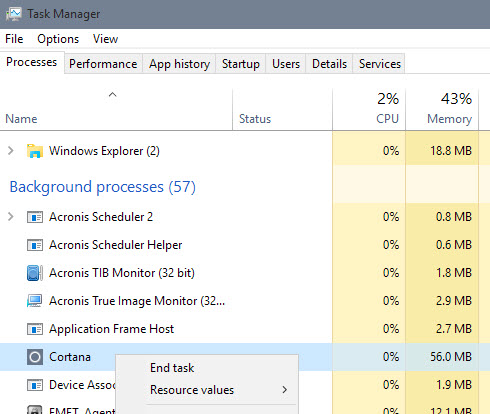Choose End task from context menu
Viewport: 490px width, 414px height.
207,368
